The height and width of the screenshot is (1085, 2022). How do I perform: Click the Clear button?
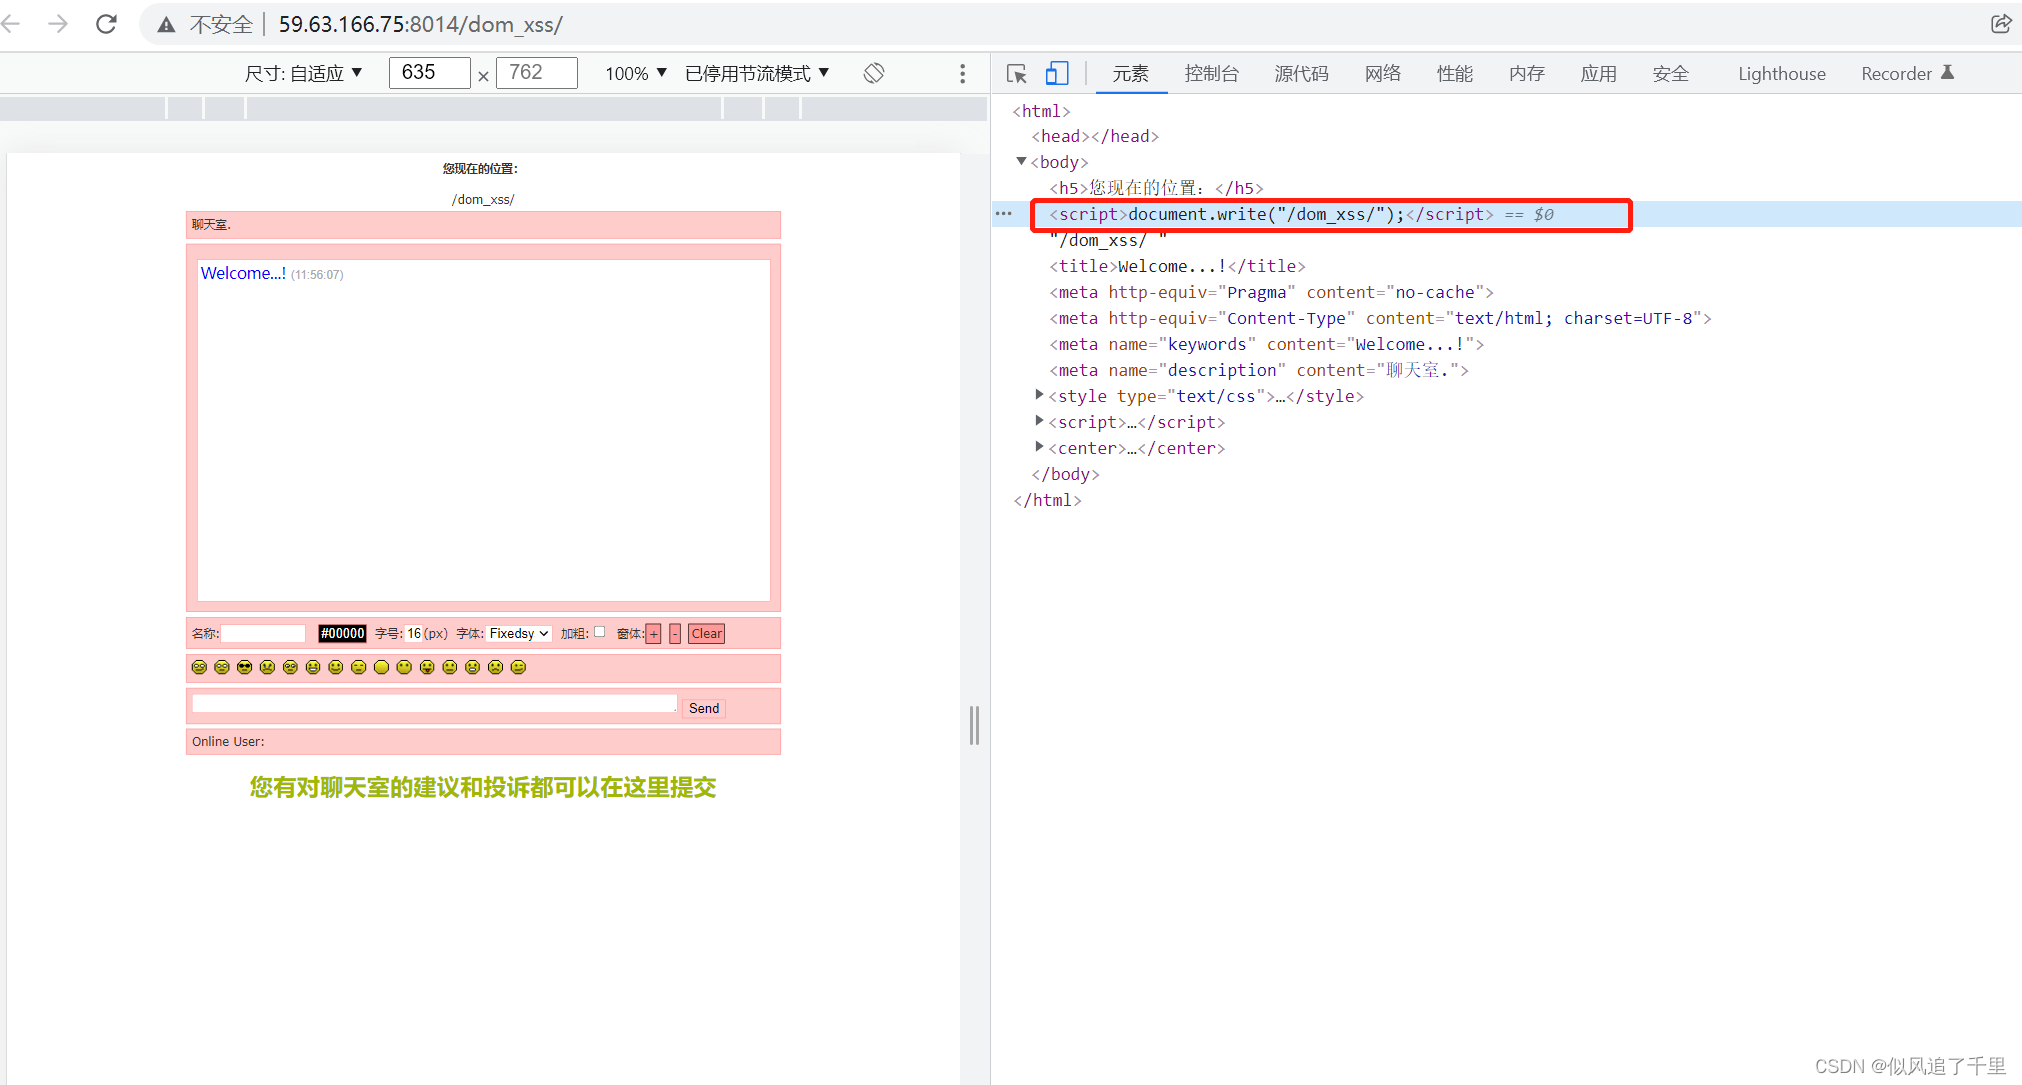(x=706, y=633)
